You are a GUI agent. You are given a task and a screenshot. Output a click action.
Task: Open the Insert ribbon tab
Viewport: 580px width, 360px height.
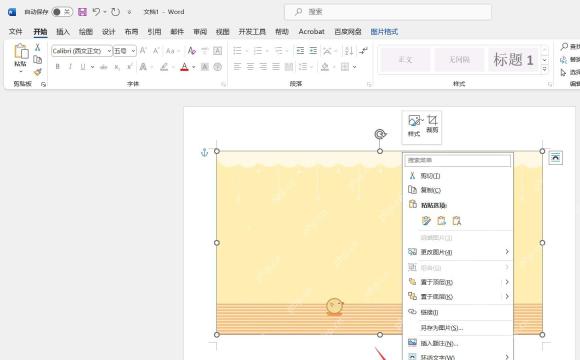point(63,32)
